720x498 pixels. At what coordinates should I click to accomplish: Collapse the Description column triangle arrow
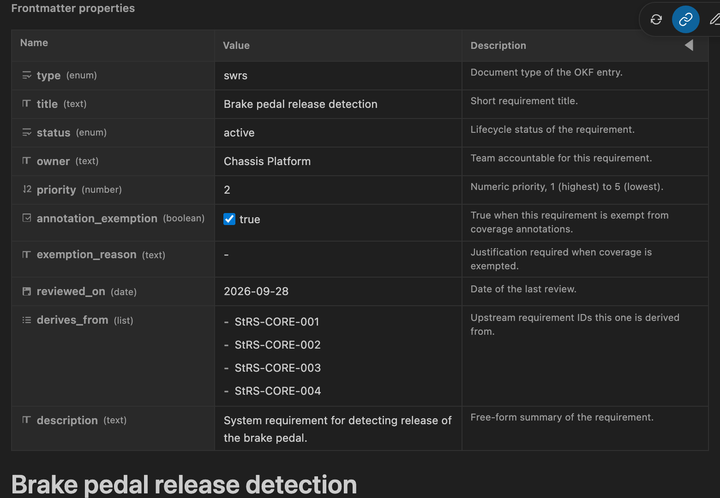(x=689, y=45)
